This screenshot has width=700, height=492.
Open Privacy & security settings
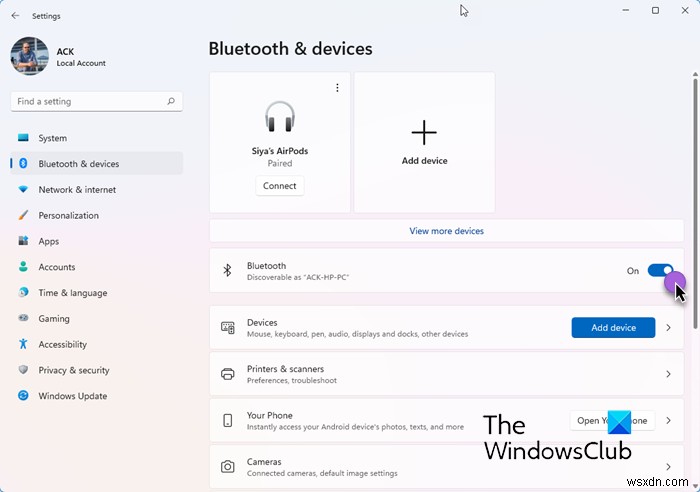(96, 370)
